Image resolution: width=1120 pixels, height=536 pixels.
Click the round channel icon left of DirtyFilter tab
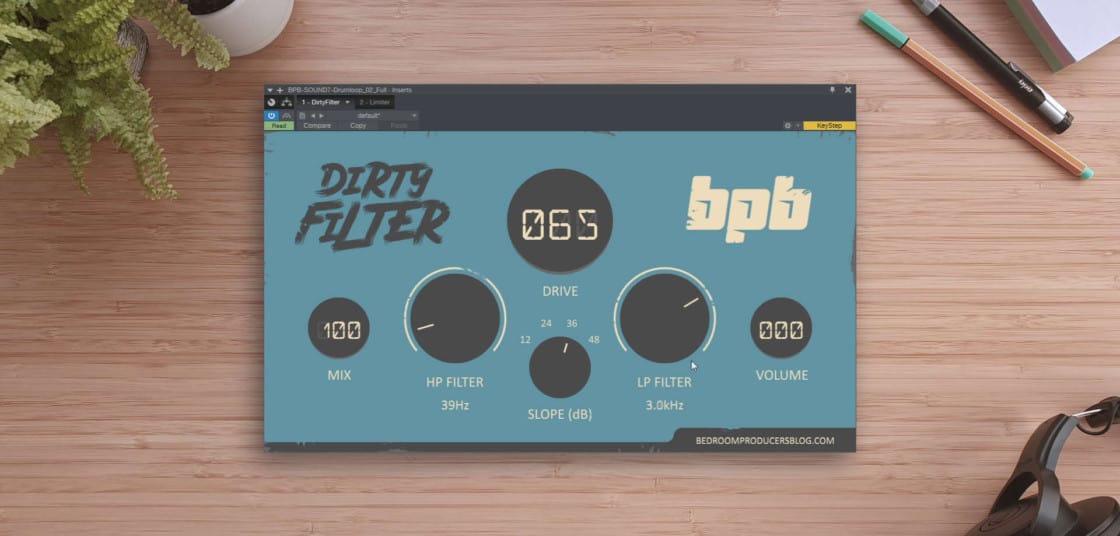271,102
